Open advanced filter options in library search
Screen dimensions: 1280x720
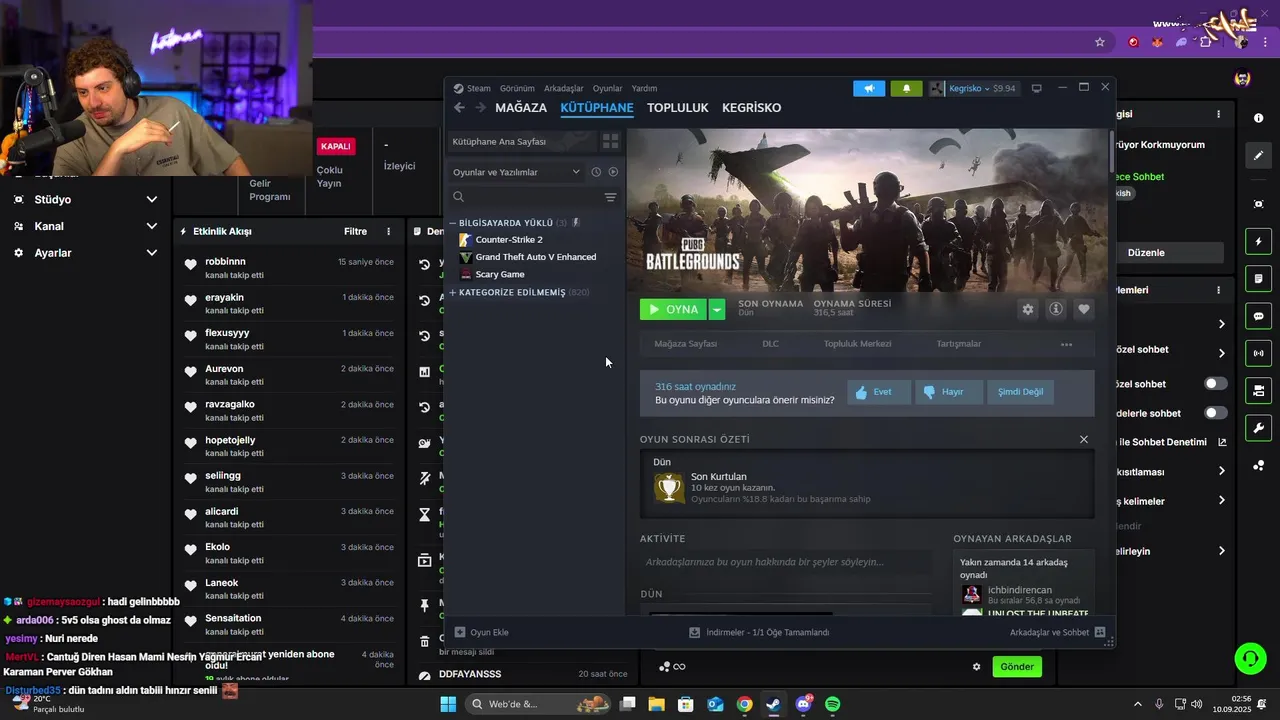[x=610, y=197]
